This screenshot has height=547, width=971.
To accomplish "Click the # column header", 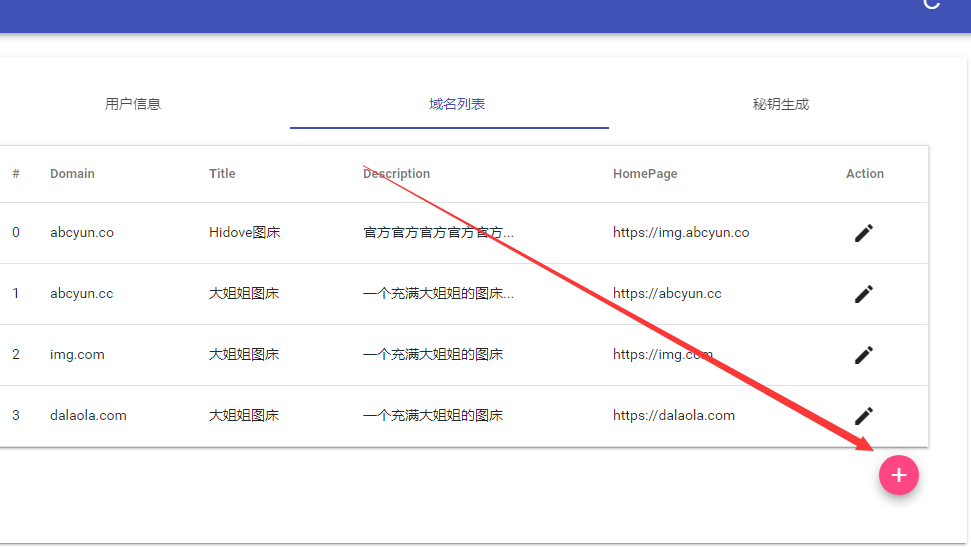I will 16,173.
